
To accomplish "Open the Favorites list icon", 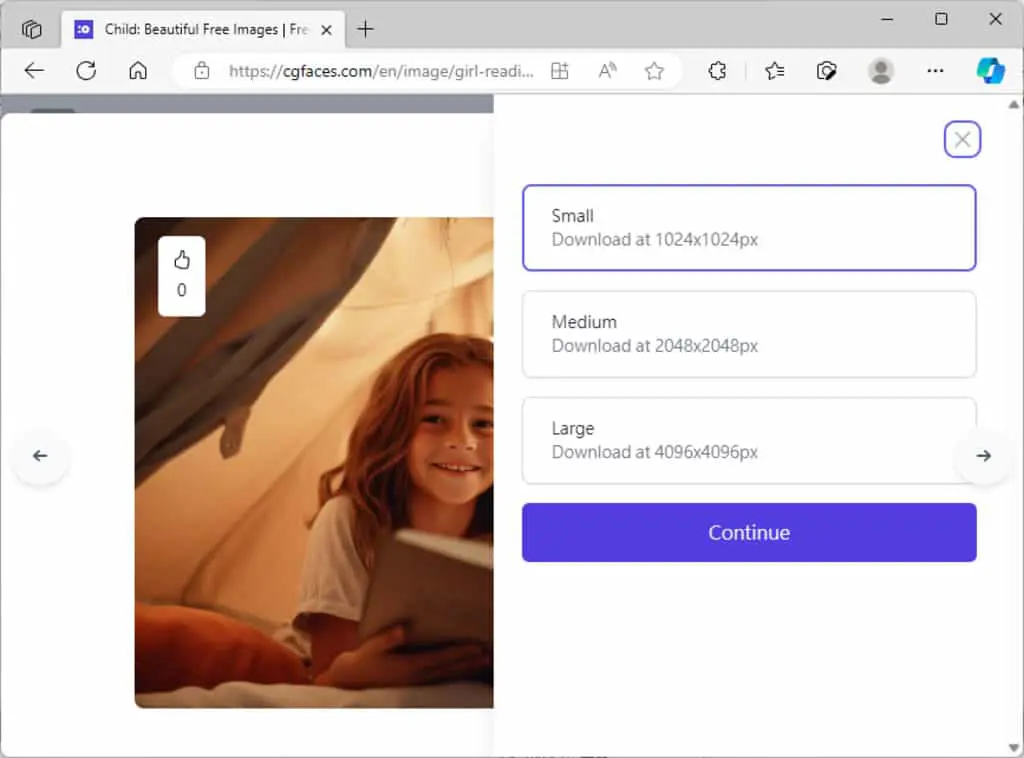I will 775,71.
